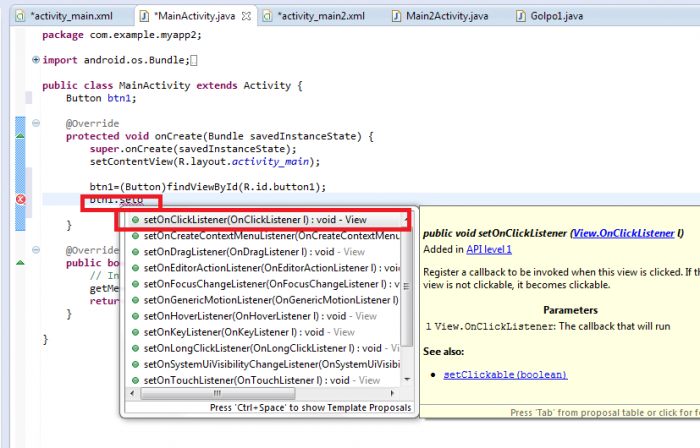
Task: Click the findViewById call in code
Action: click(203, 187)
